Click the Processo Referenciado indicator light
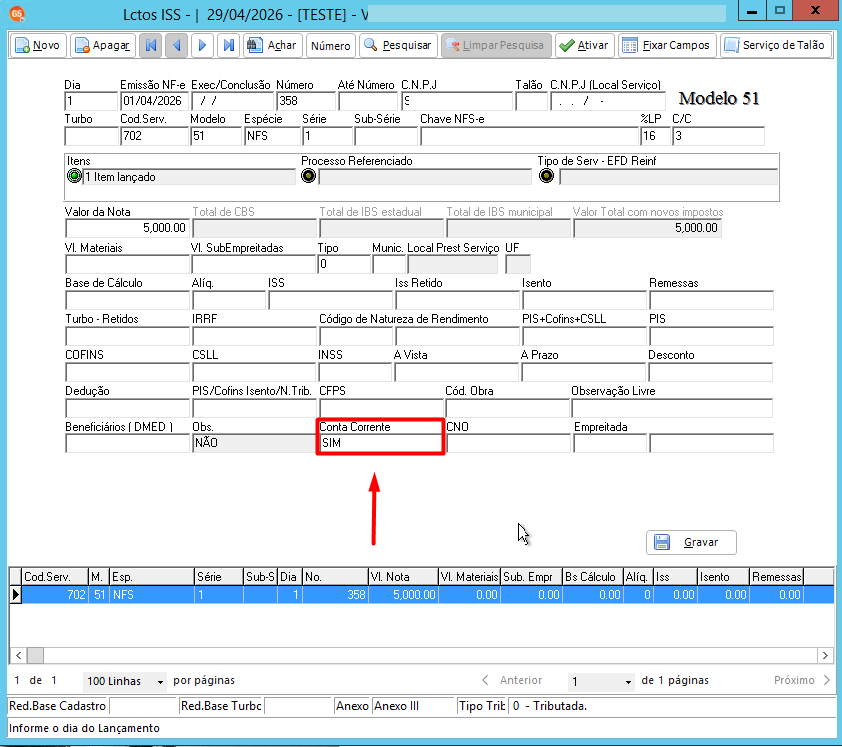Viewport: 842px width, 747px height. 308,176
